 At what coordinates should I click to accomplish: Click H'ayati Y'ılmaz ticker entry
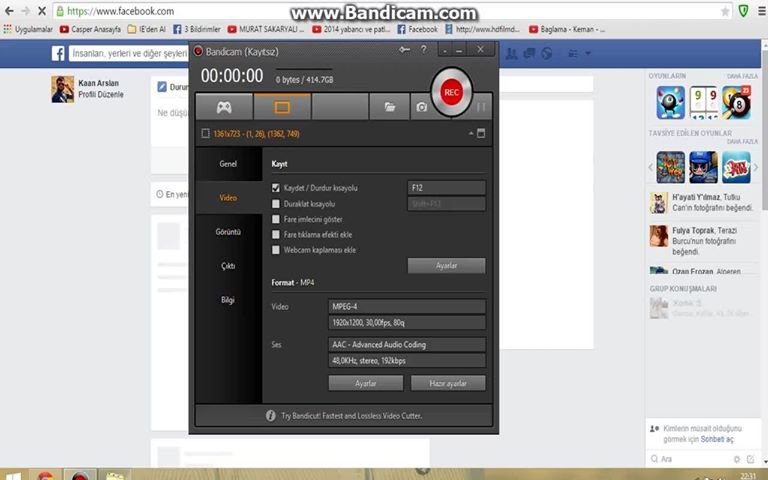[x=702, y=203]
